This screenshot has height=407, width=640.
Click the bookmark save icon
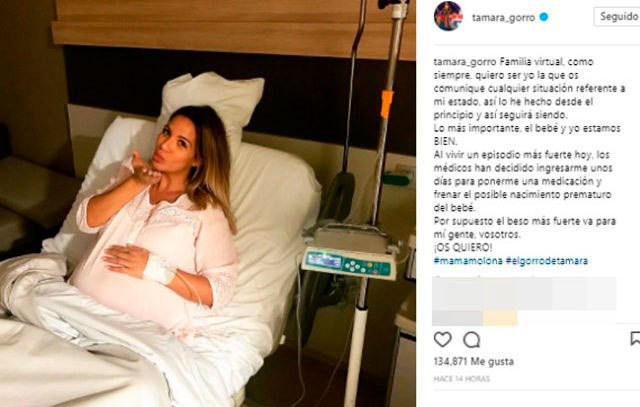point(635,339)
